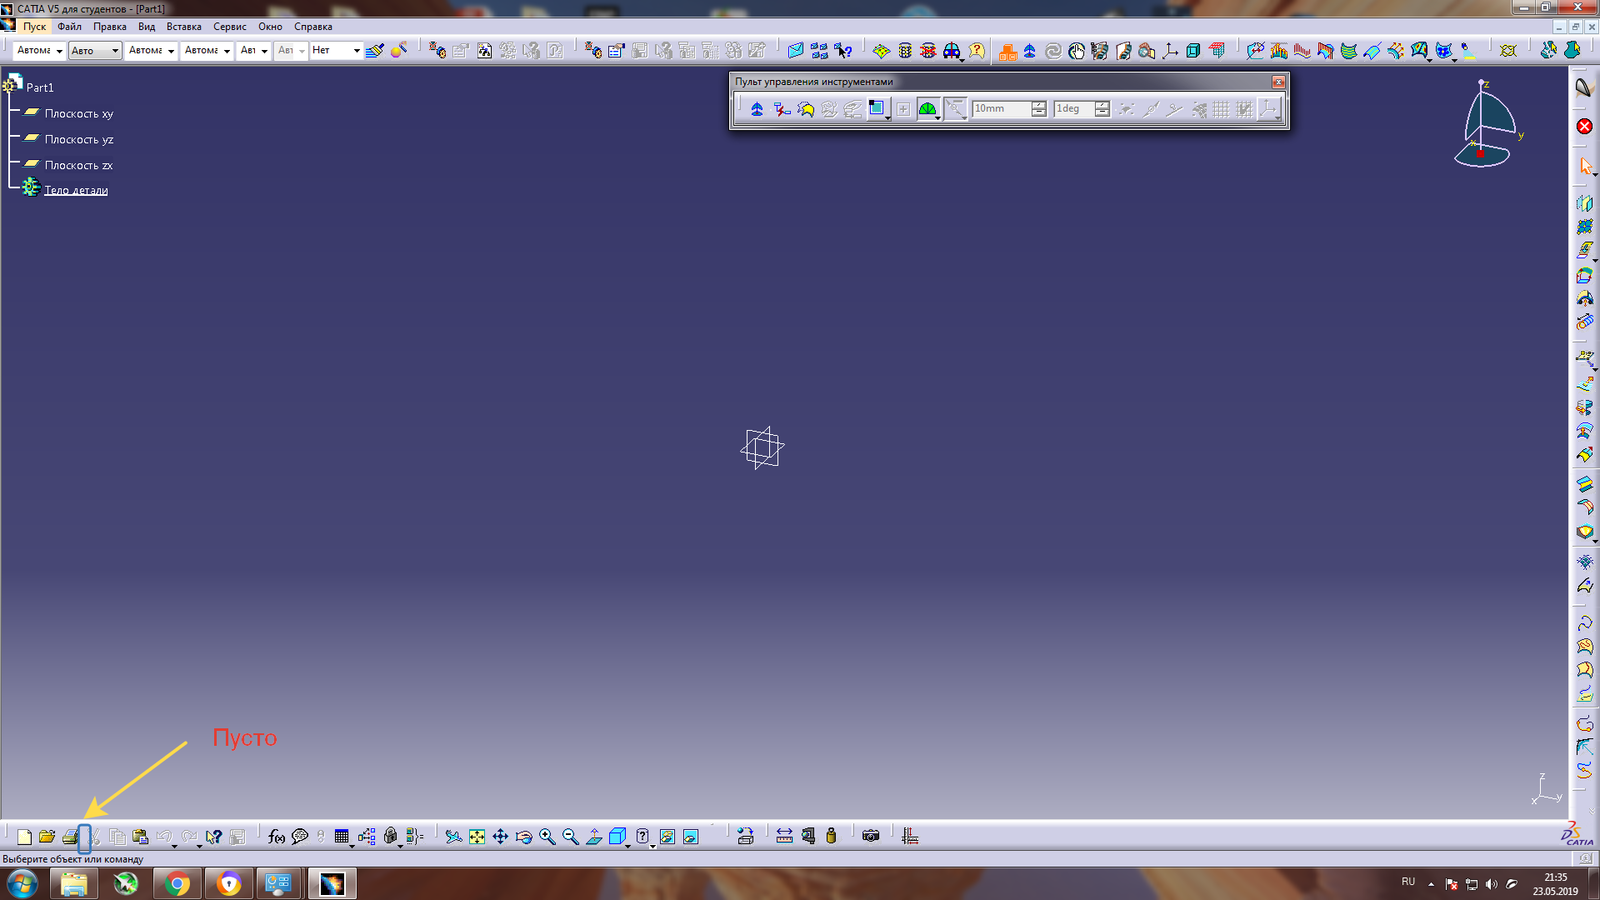Click the Paste clipboard icon
This screenshot has height=900, width=1600.
[141, 837]
